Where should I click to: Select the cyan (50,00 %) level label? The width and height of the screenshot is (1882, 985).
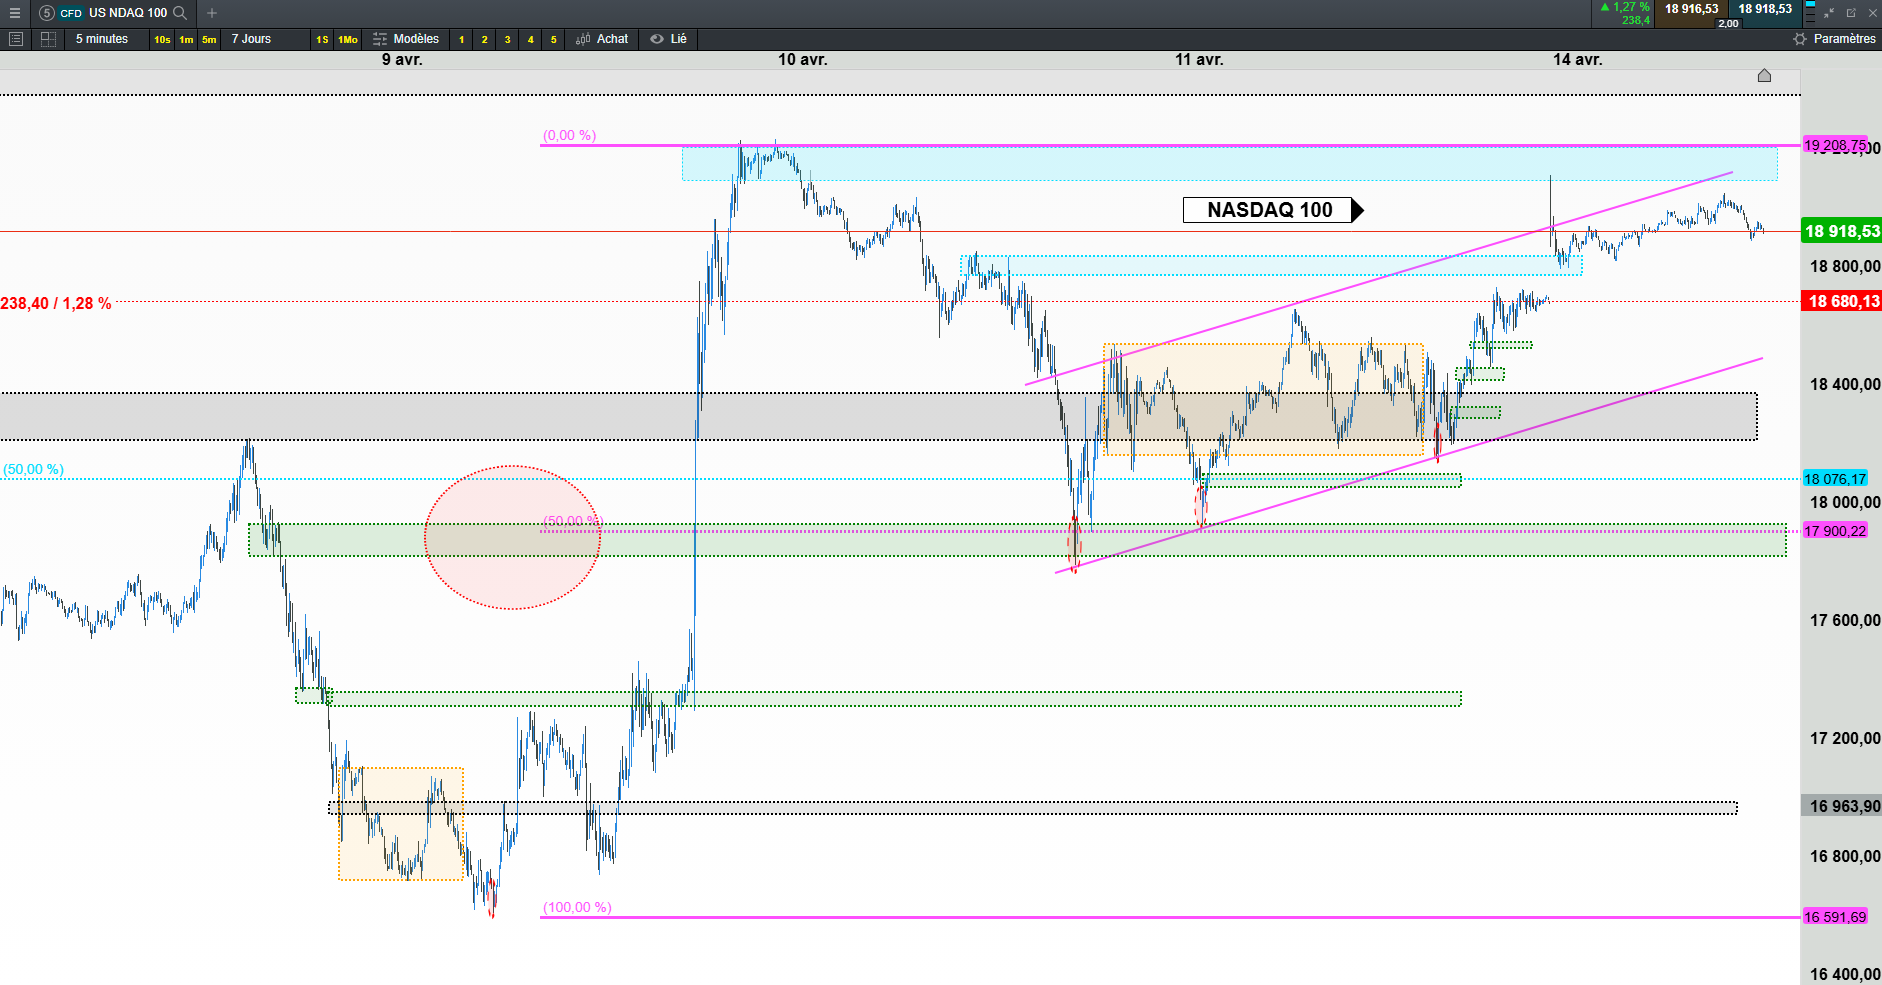[33, 469]
